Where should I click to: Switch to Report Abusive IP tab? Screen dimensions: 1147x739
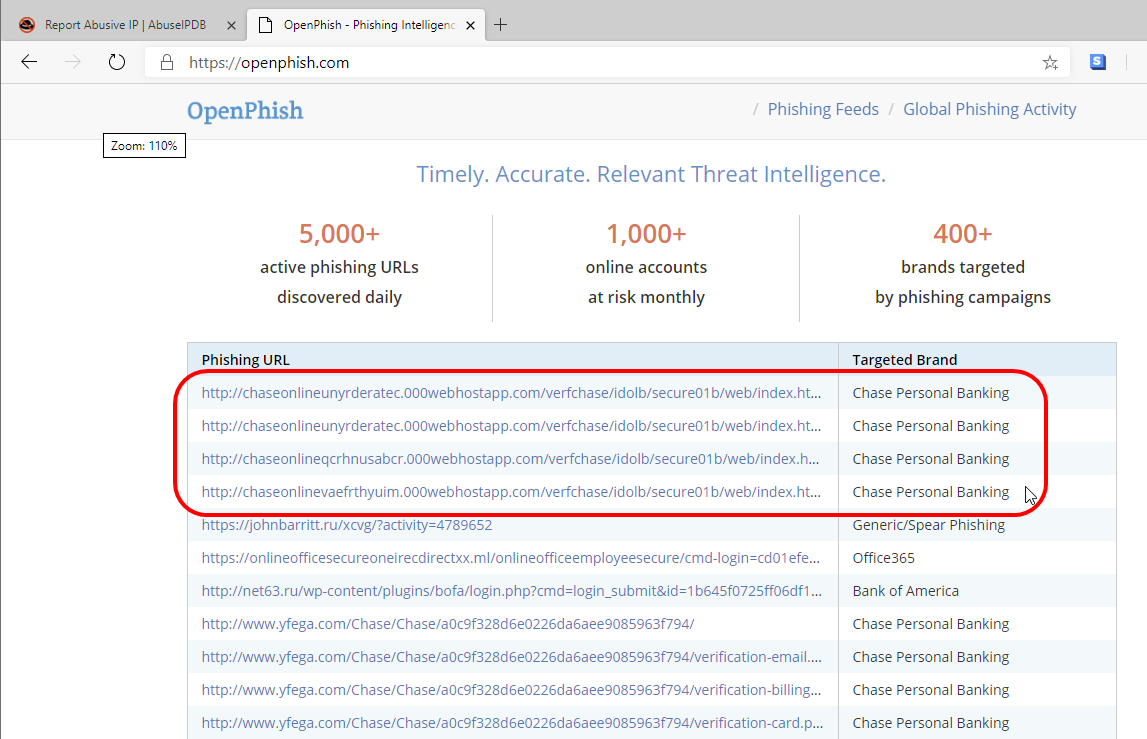pos(125,25)
